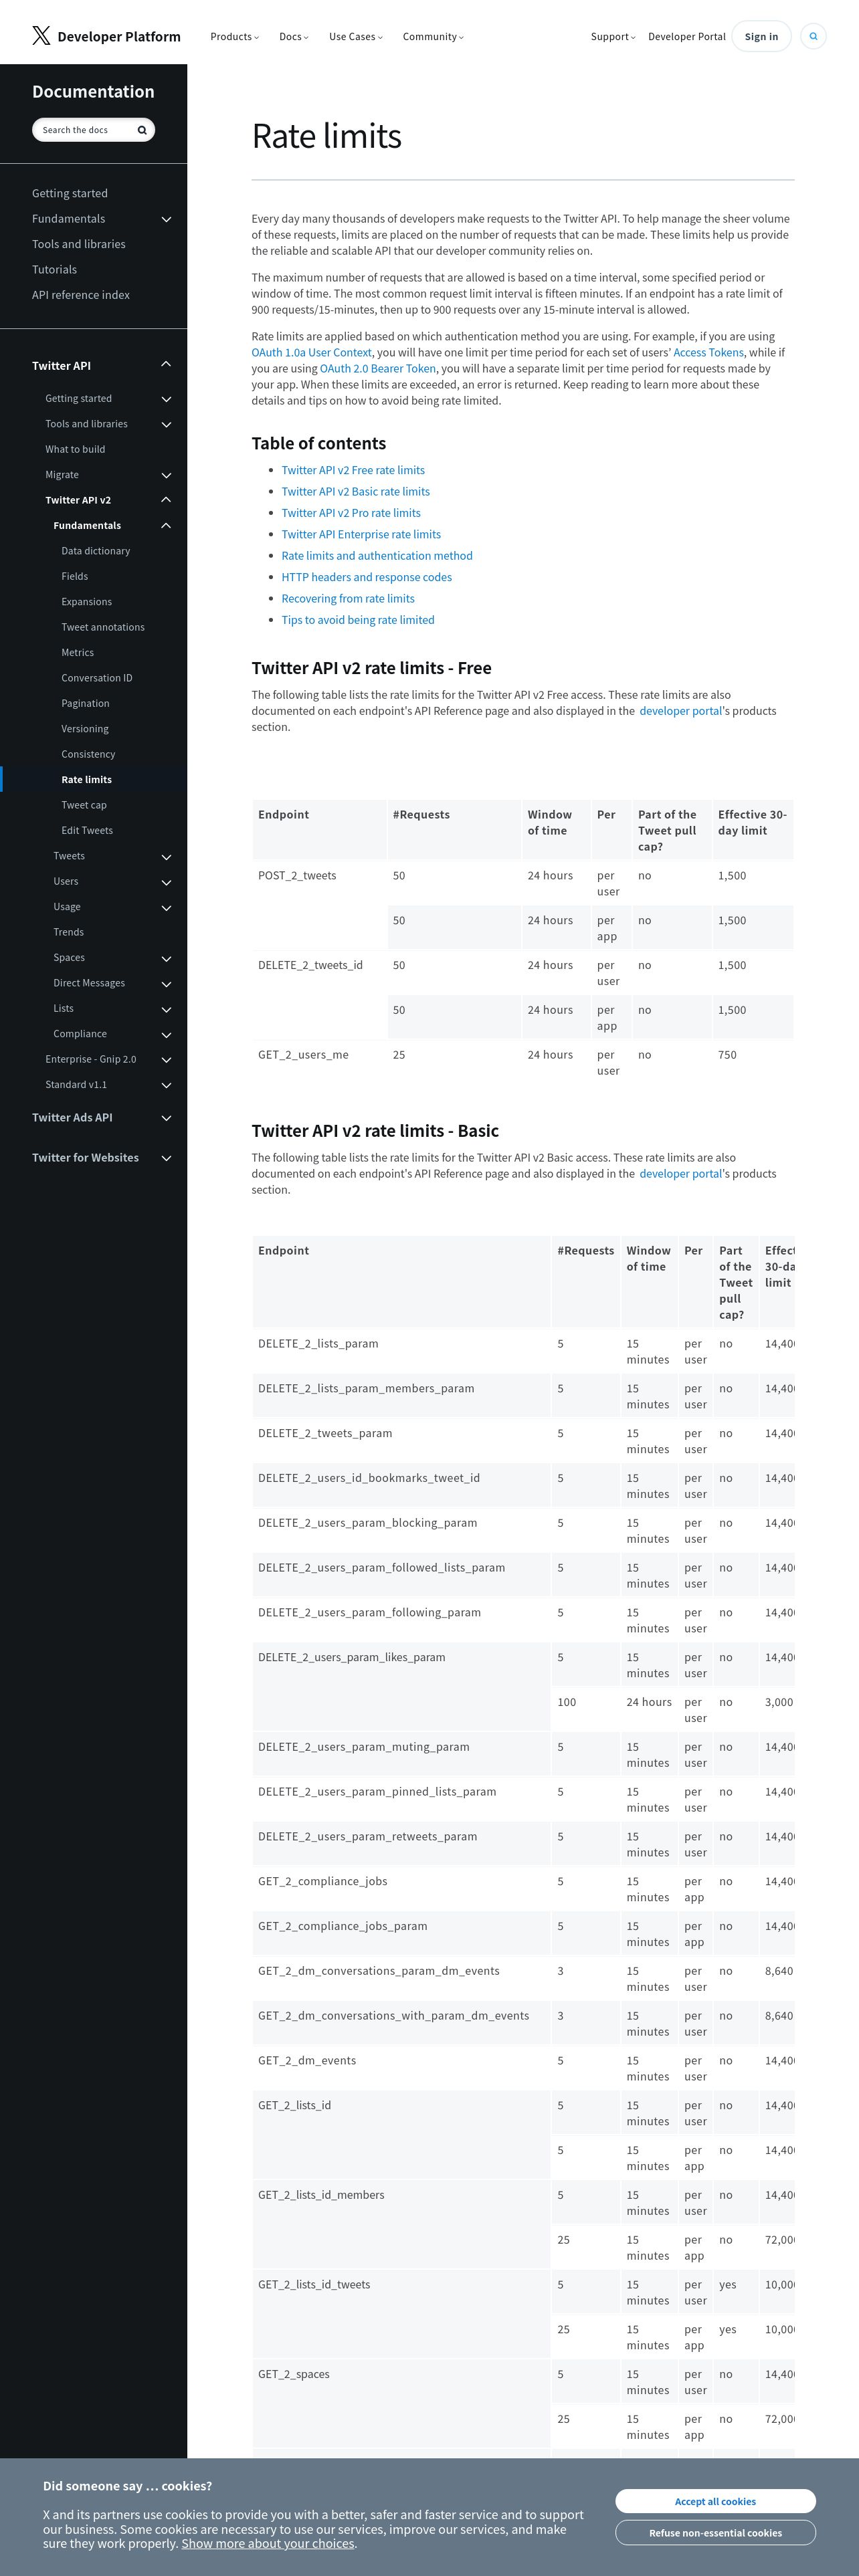Open Tutorials in sidebar
Image resolution: width=859 pixels, height=2576 pixels.
click(54, 270)
